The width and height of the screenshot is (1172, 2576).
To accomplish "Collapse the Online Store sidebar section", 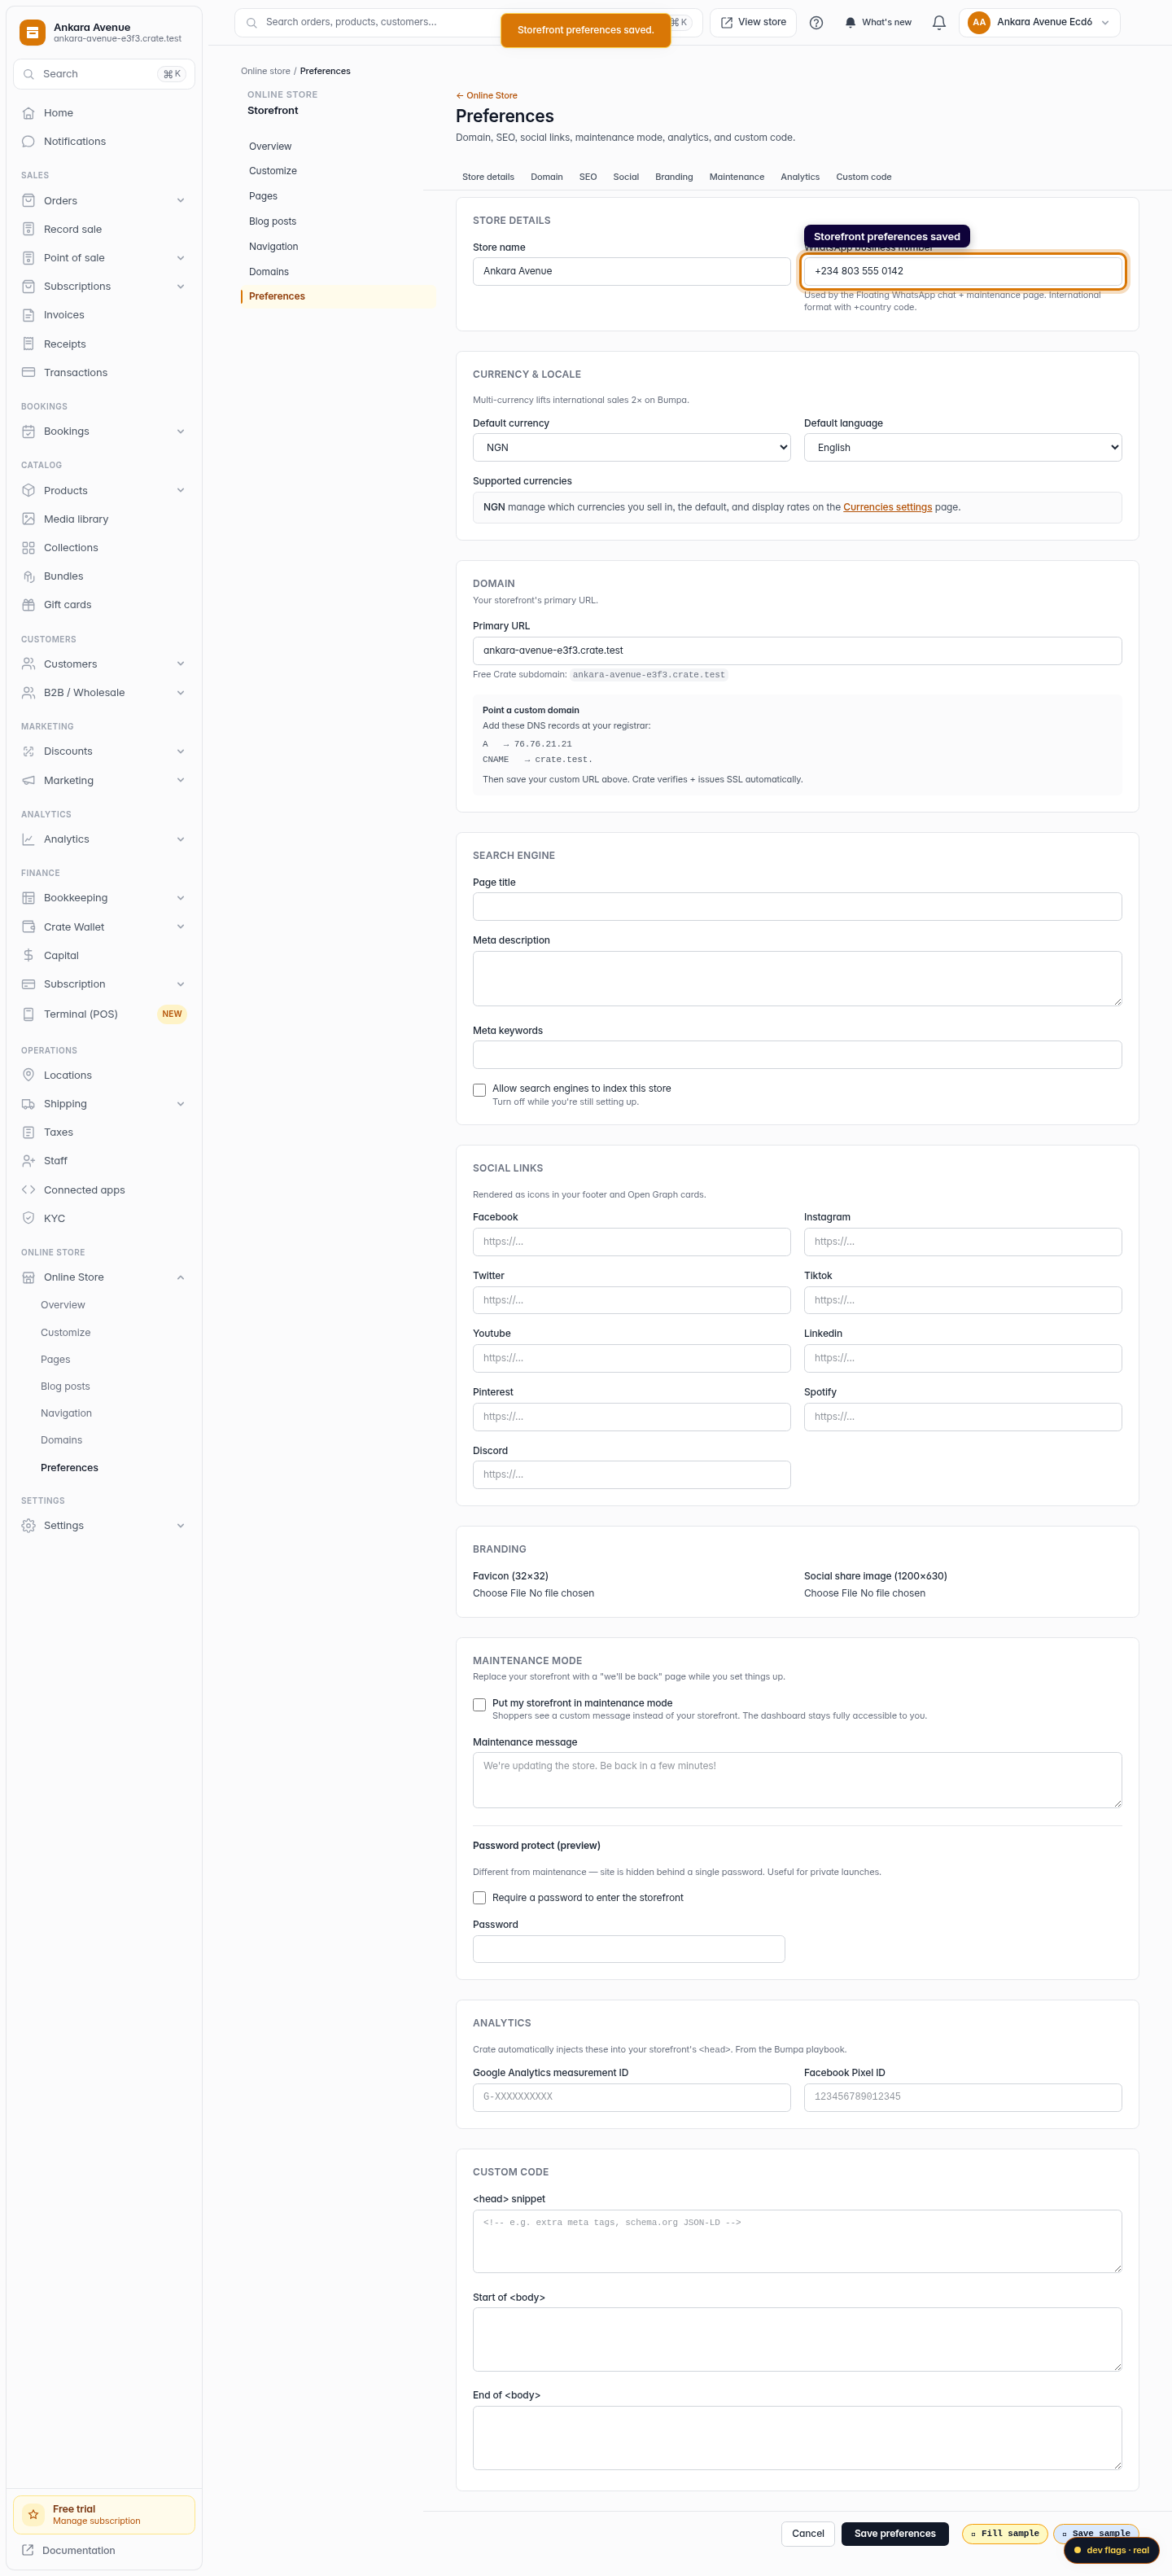I will pos(181,1278).
